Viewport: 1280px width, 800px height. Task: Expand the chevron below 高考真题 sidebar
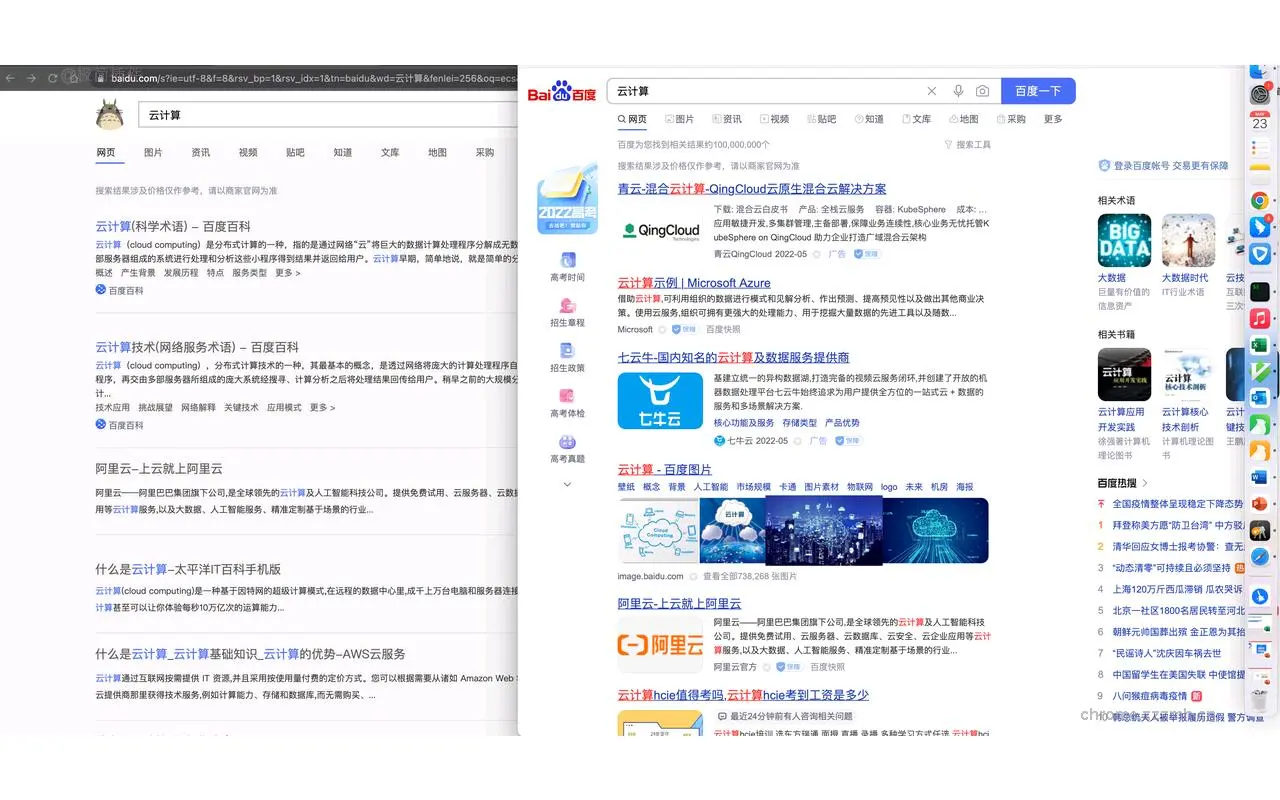(x=567, y=482)
